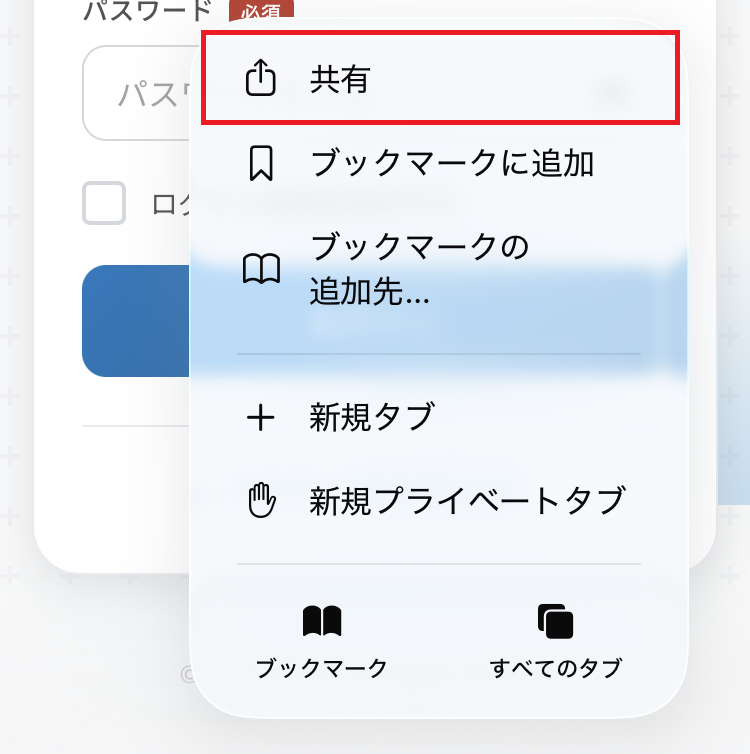Viewport: 750px width, 754px height.
Task: Click the plus icon for new tab
Action: click(261, 417)
